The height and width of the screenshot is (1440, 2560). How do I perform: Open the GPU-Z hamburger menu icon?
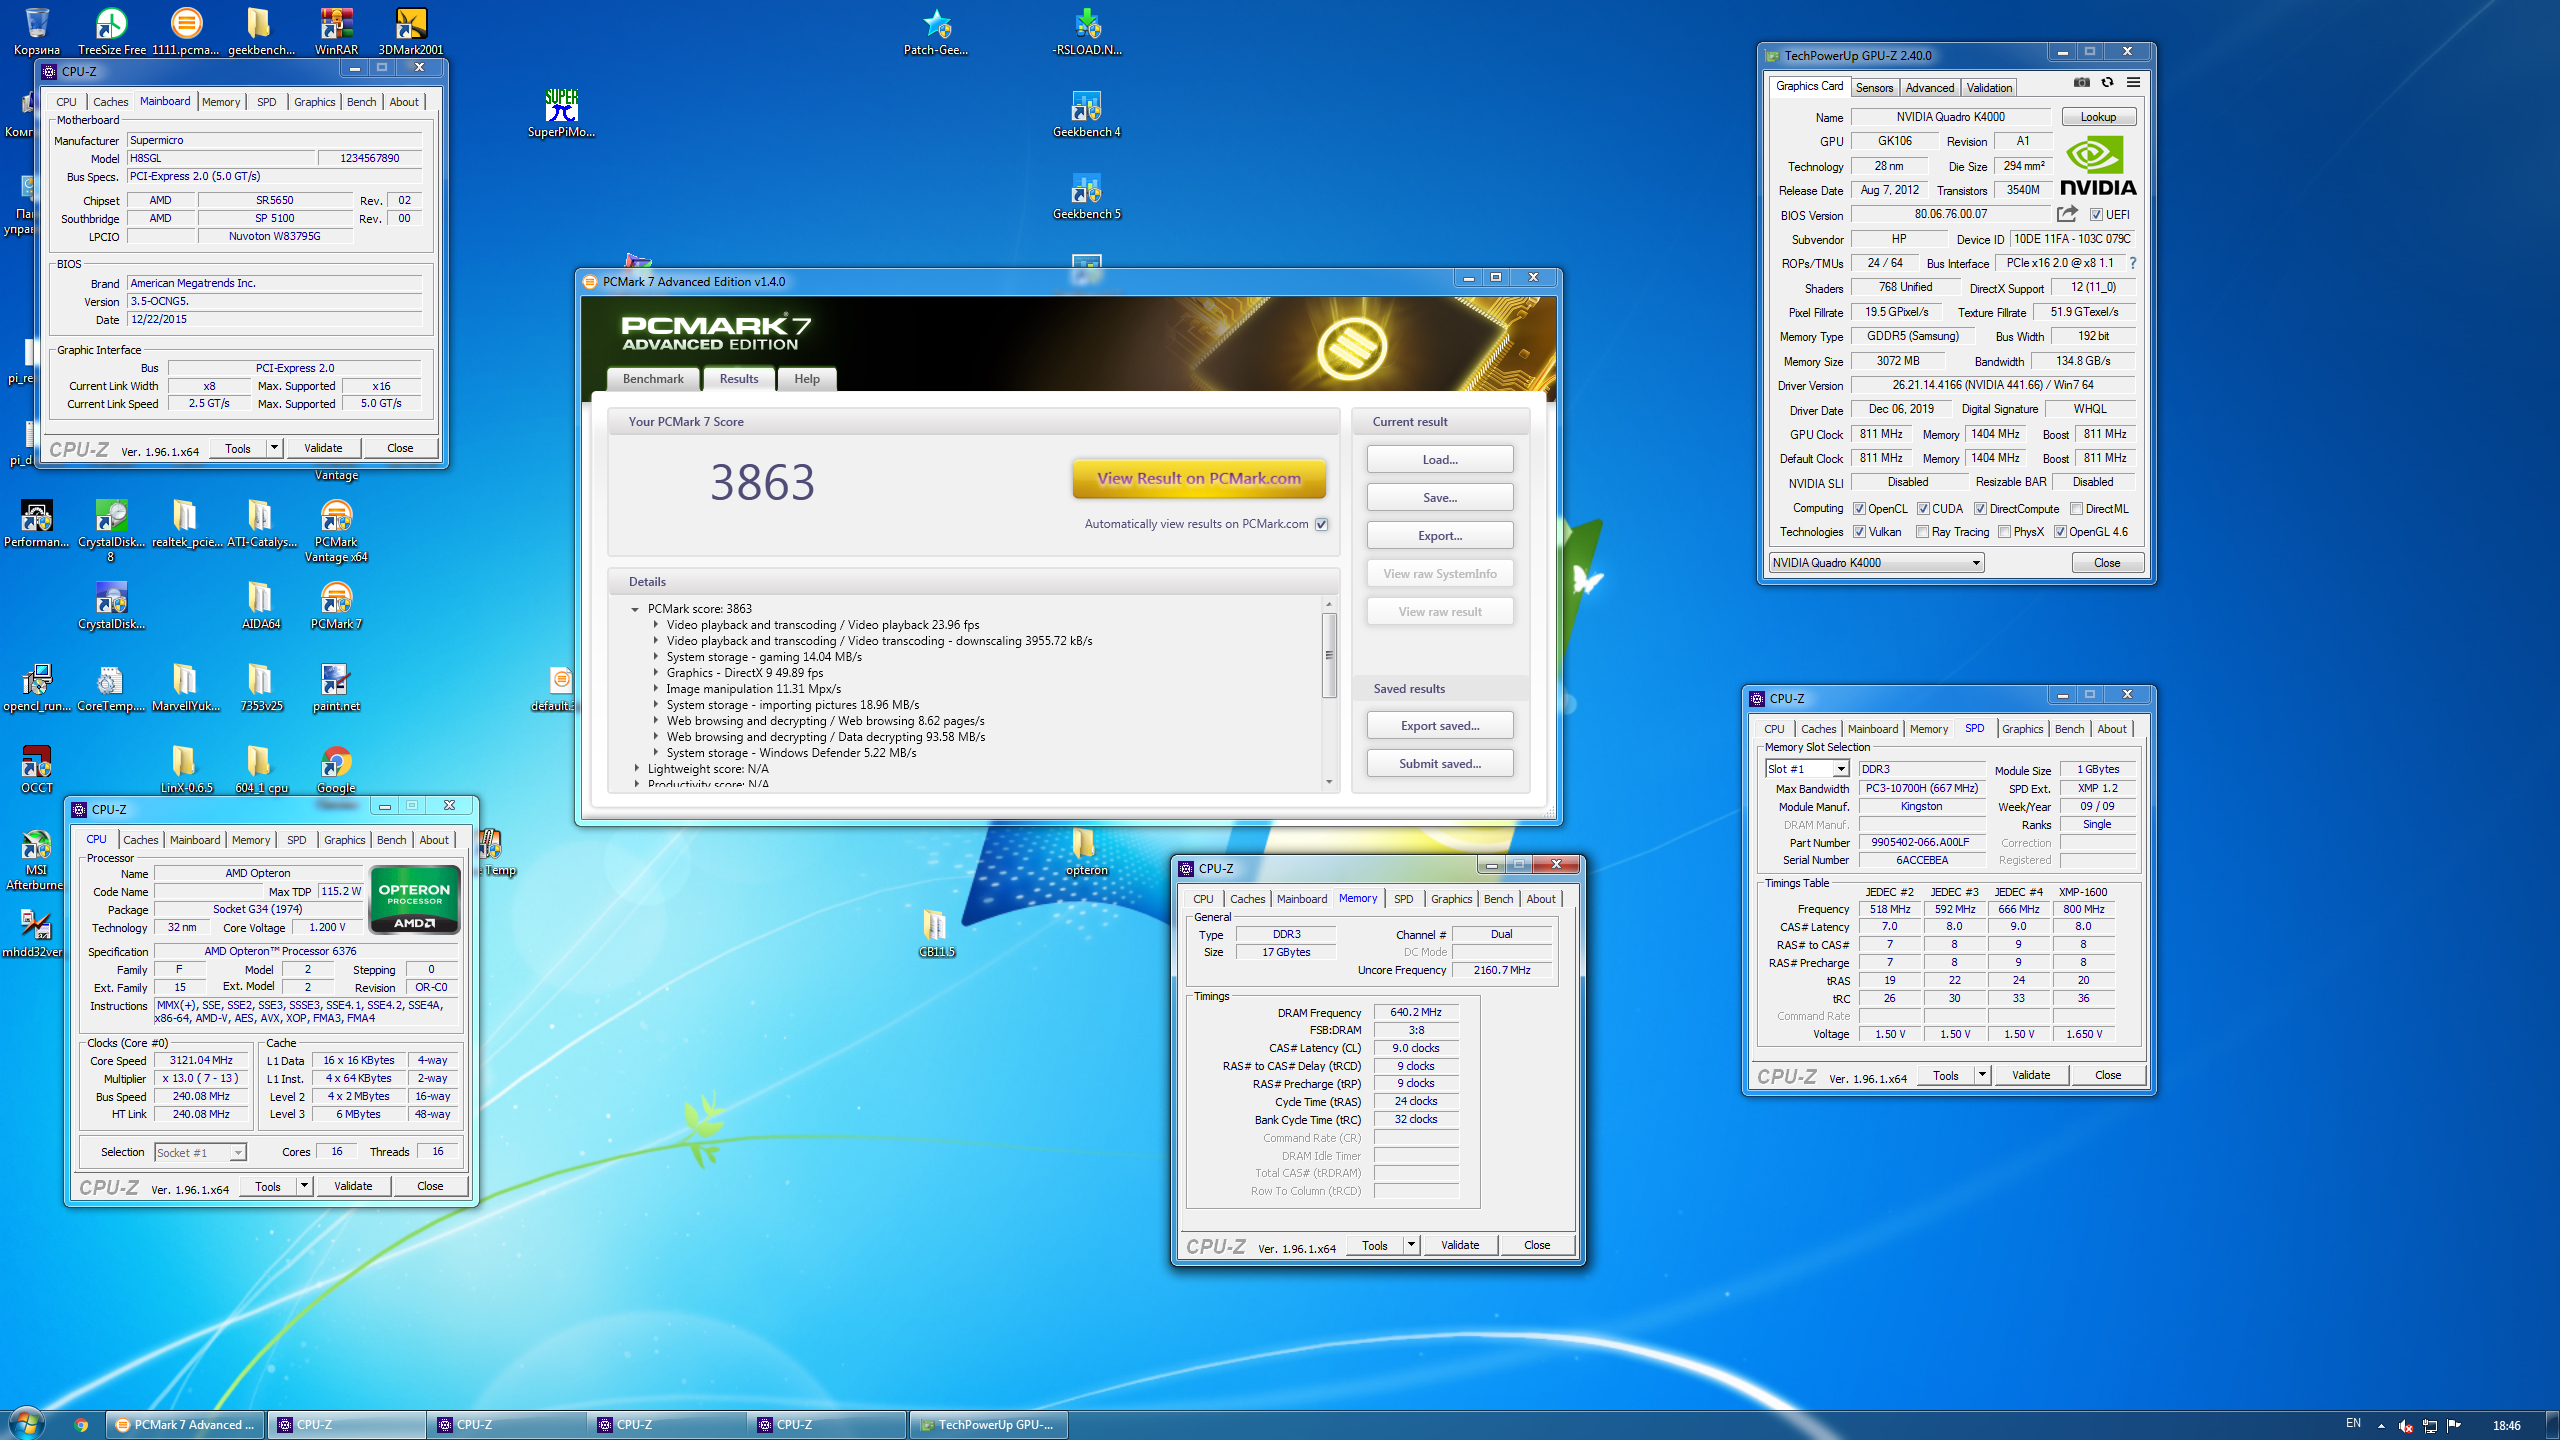pyautogui.click(x=2133, y=83)
